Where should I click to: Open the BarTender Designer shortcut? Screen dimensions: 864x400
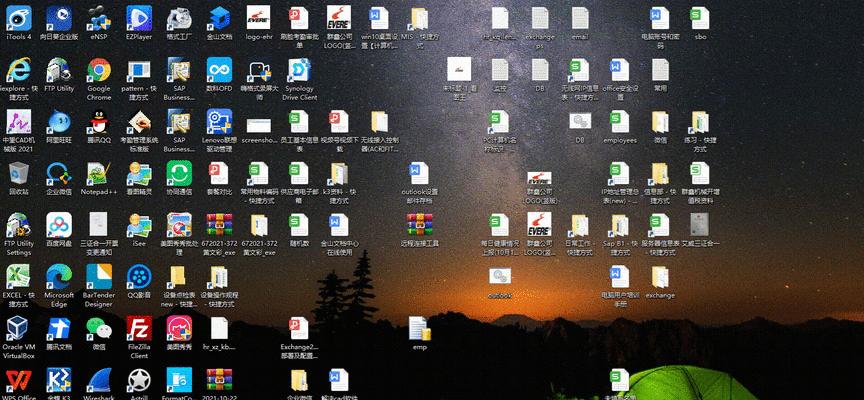point(99,277)
